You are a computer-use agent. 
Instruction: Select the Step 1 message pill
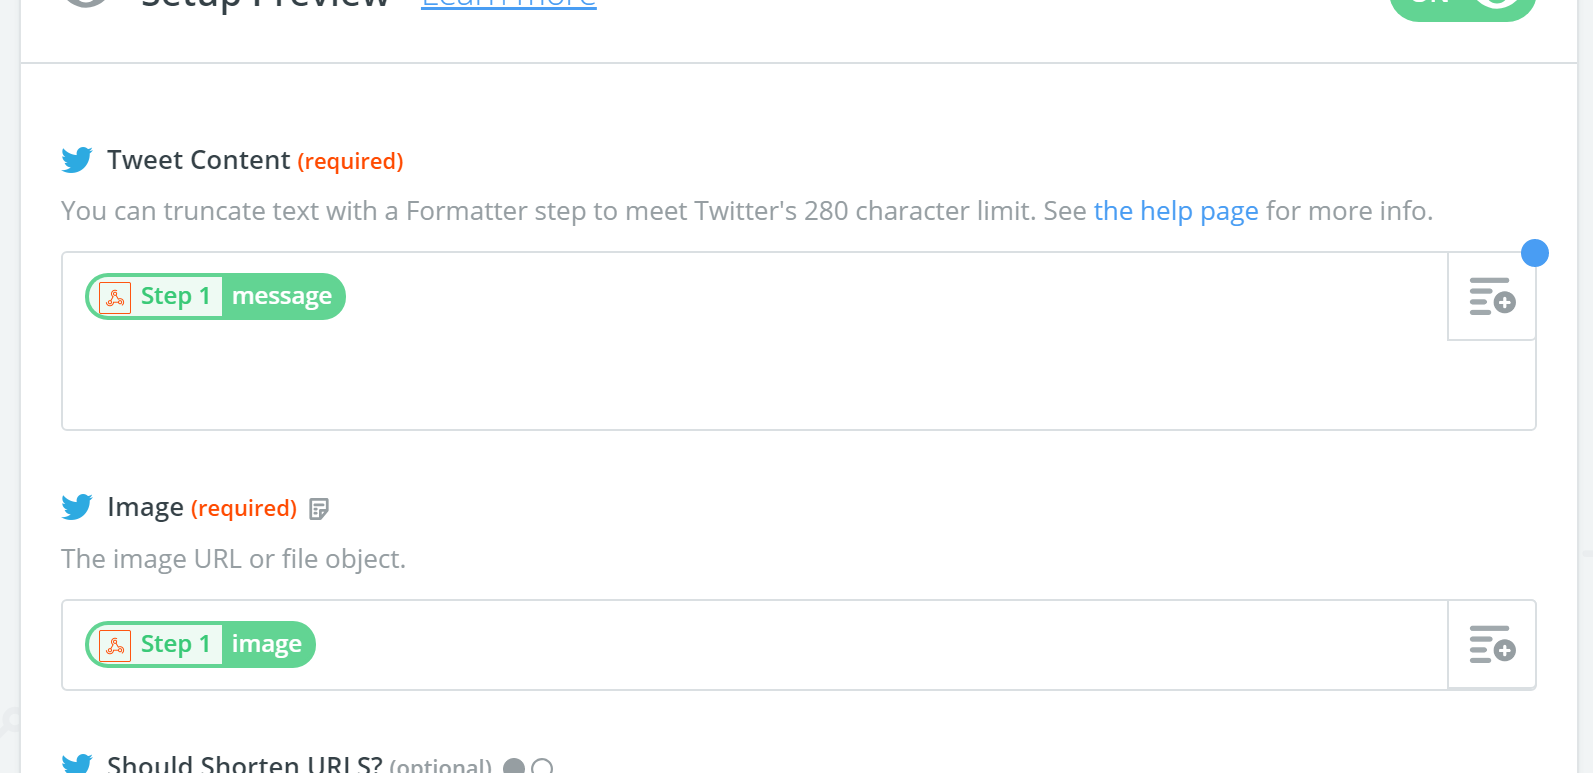pos(215,296)
